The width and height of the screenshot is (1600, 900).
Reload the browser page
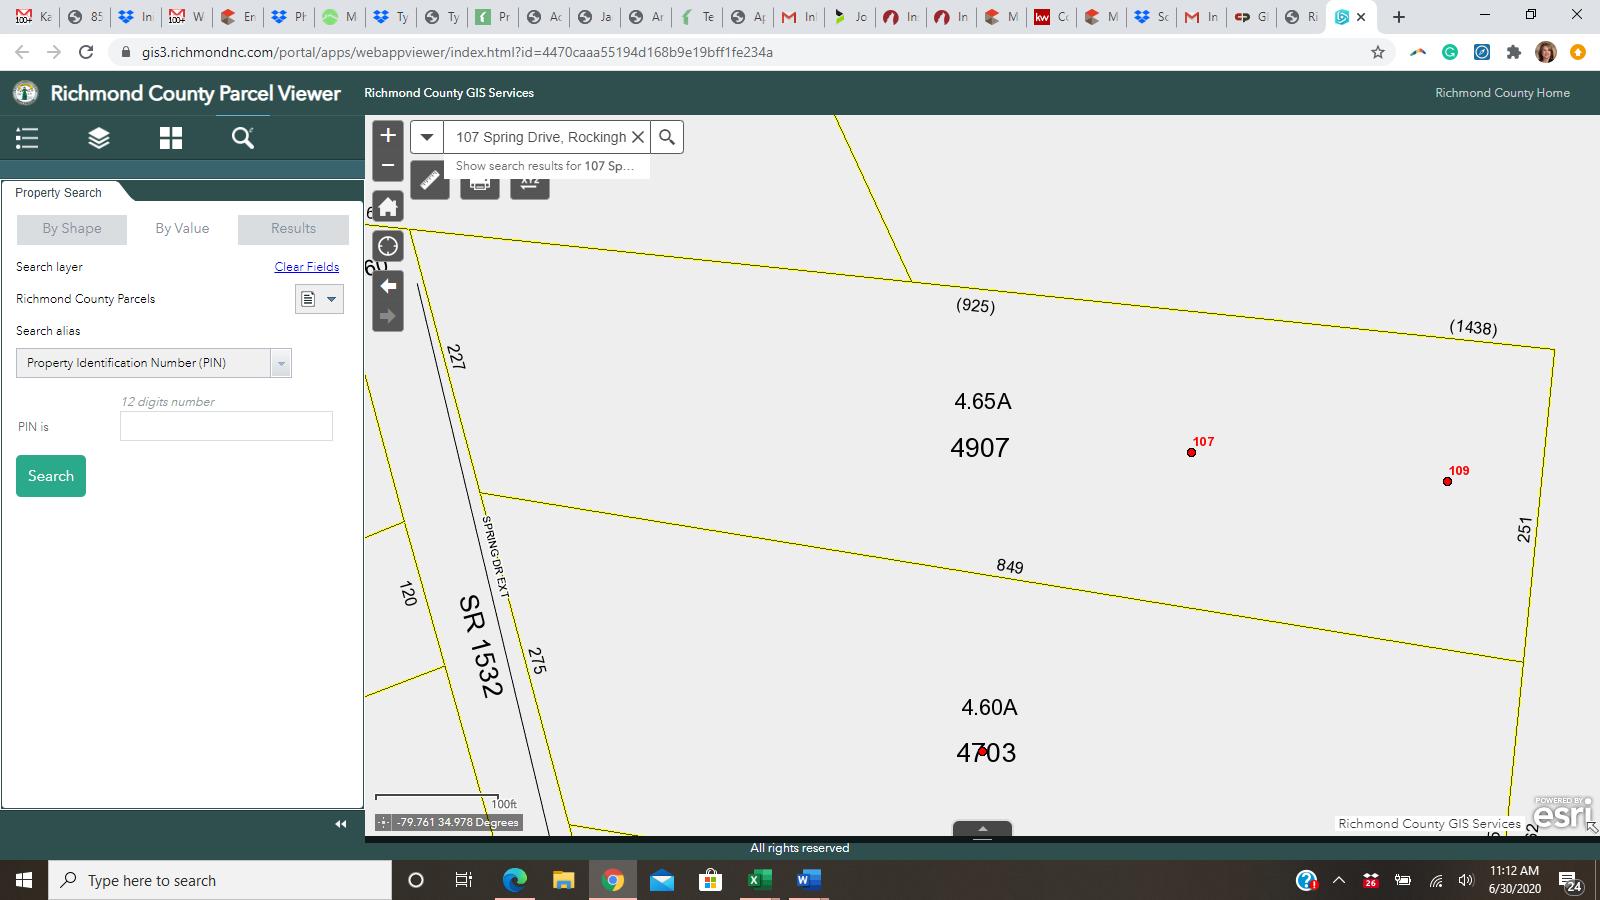pos(86,52)
